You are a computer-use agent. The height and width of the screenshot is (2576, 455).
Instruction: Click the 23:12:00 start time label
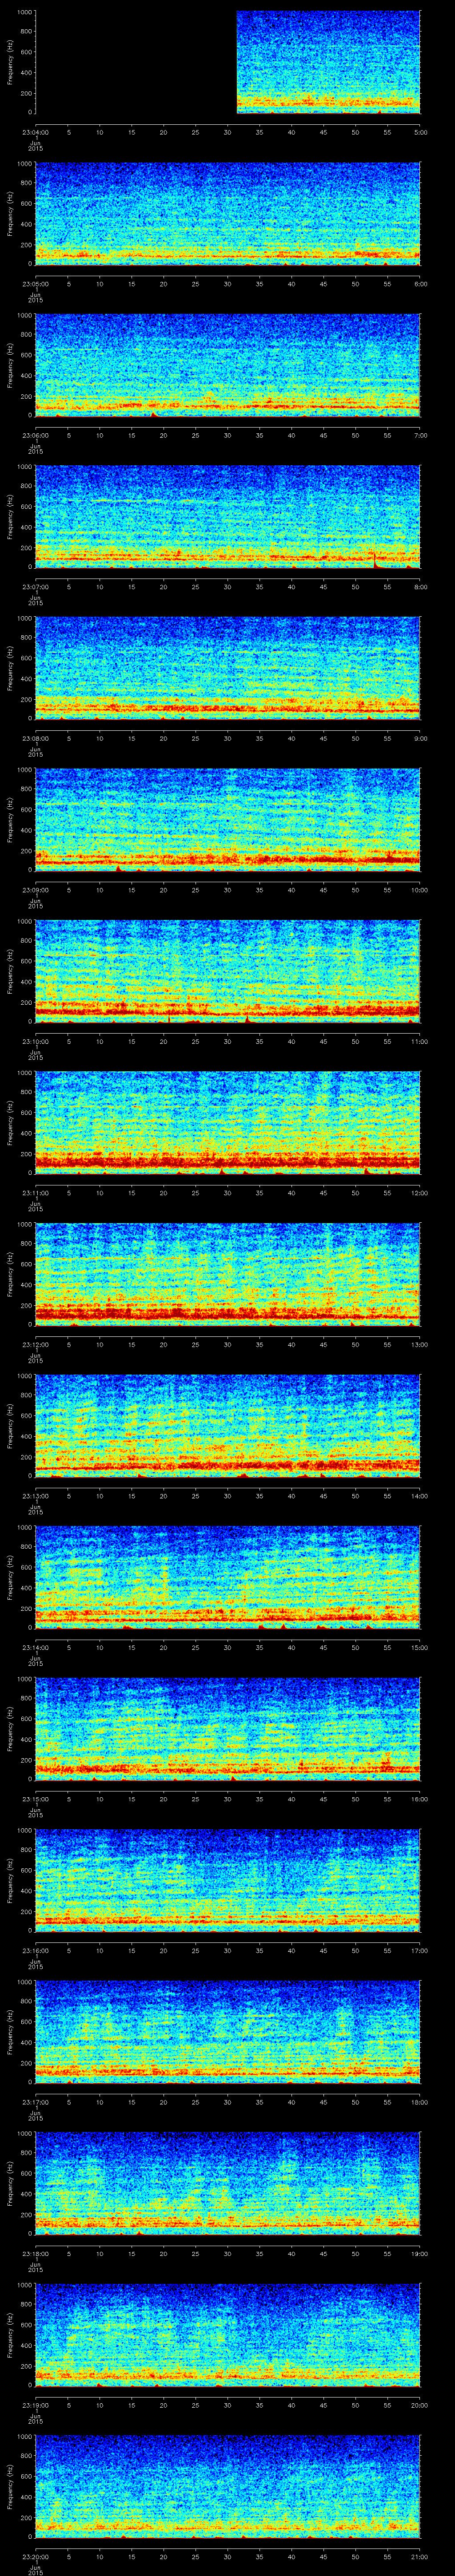click(x=35, y=1344)
